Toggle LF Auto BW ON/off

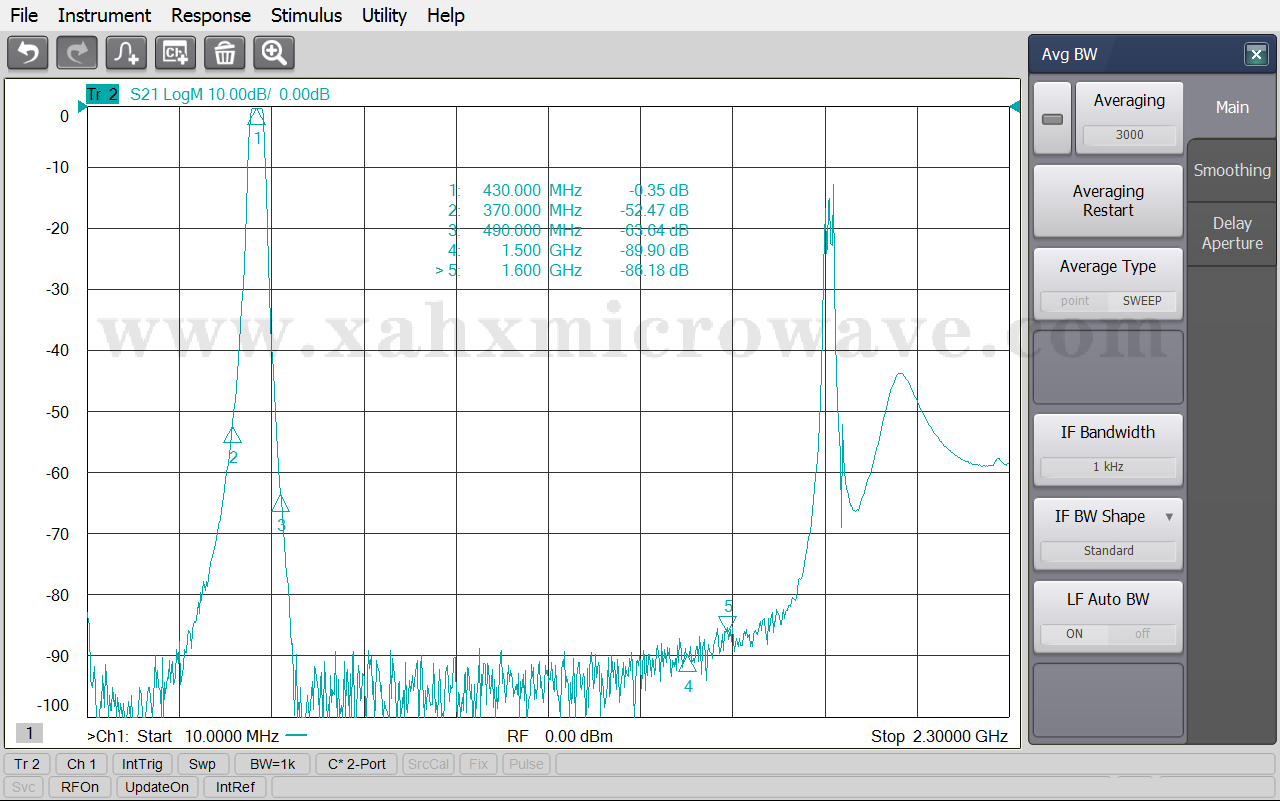[x=1108, y=617]
